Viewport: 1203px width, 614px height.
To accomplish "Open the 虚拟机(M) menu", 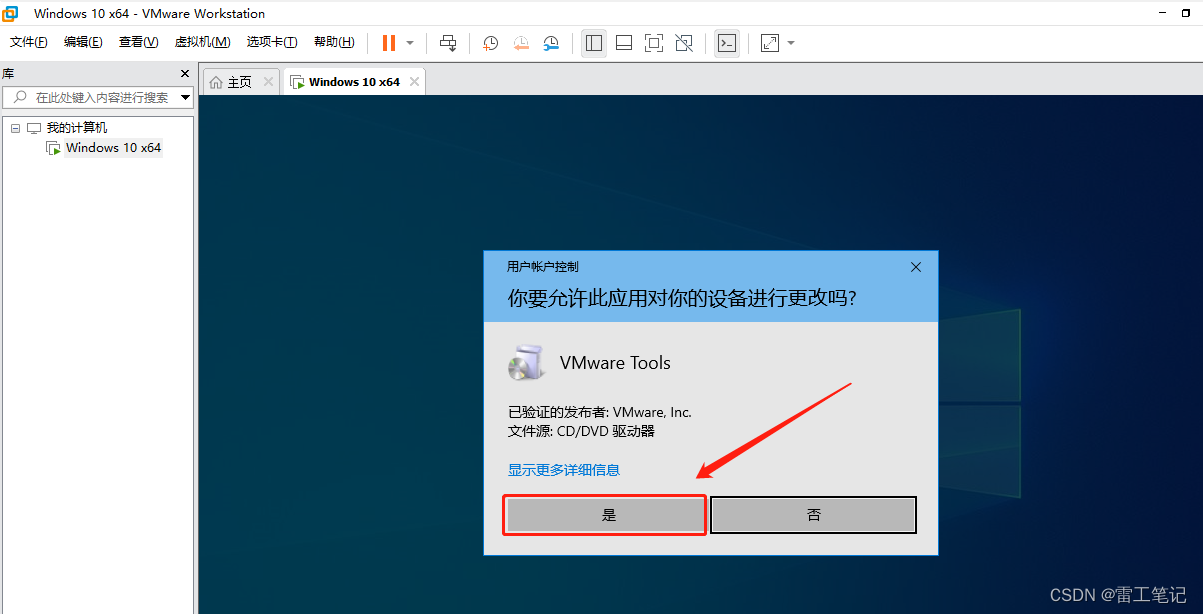I will (203, 42).
